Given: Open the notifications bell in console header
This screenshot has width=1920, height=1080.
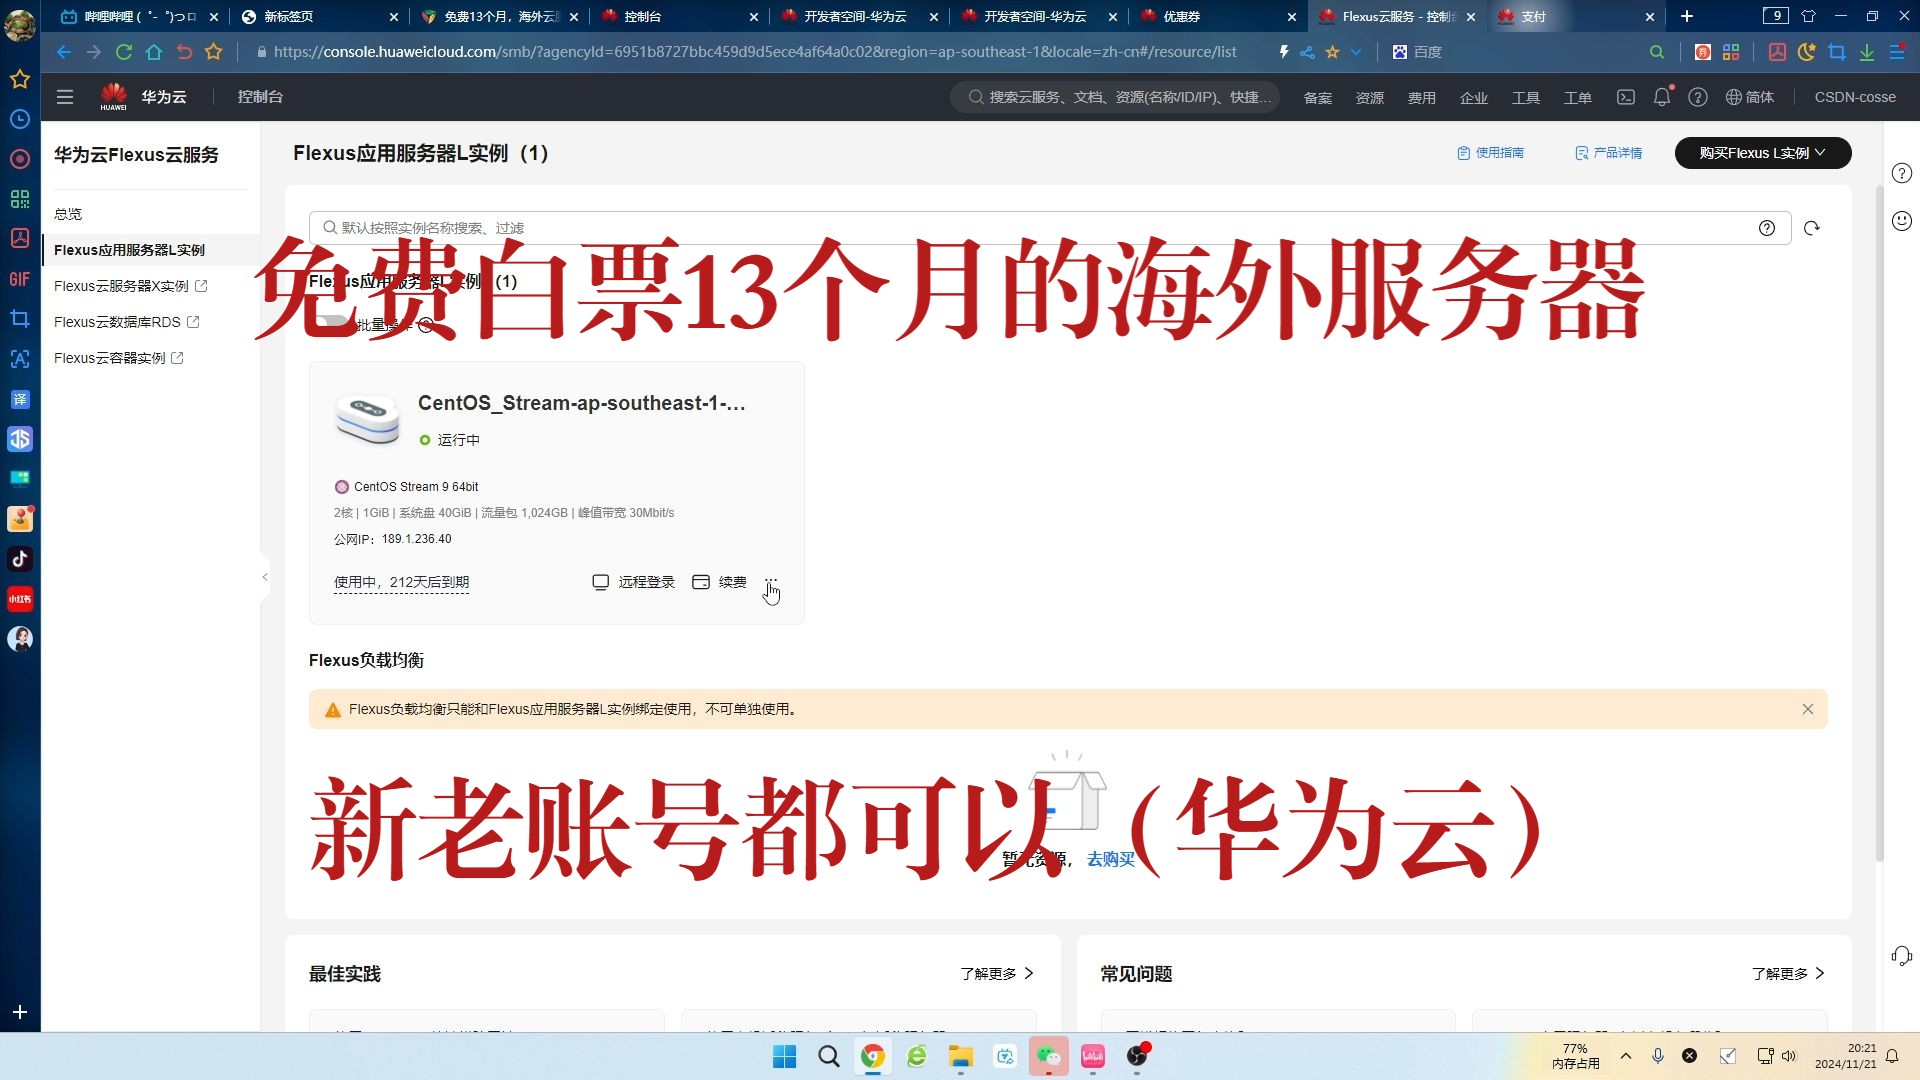Looking at the screenshot, I should click(x=1662, y=97).
